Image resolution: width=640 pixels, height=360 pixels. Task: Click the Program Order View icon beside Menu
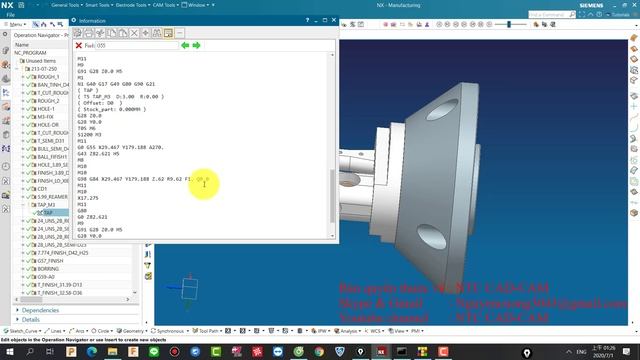point(36,24)
